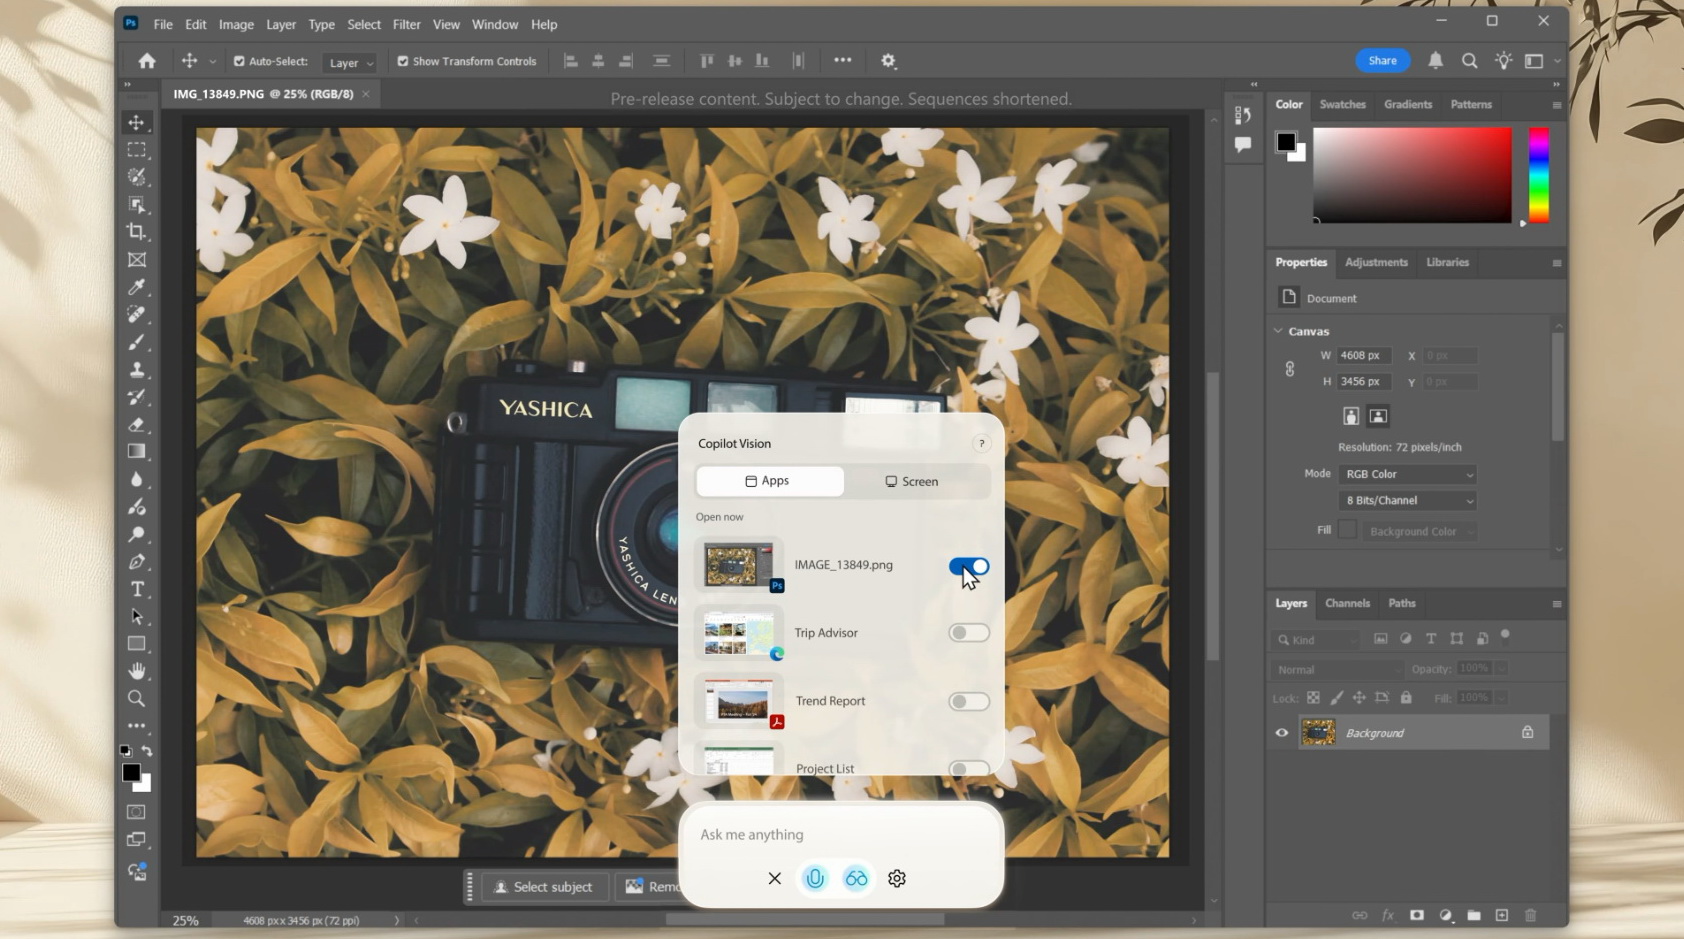Open the 8 Bits/Channel dropdown
Viewport: 1684px width, 939px height.
tap(1407, 500)
